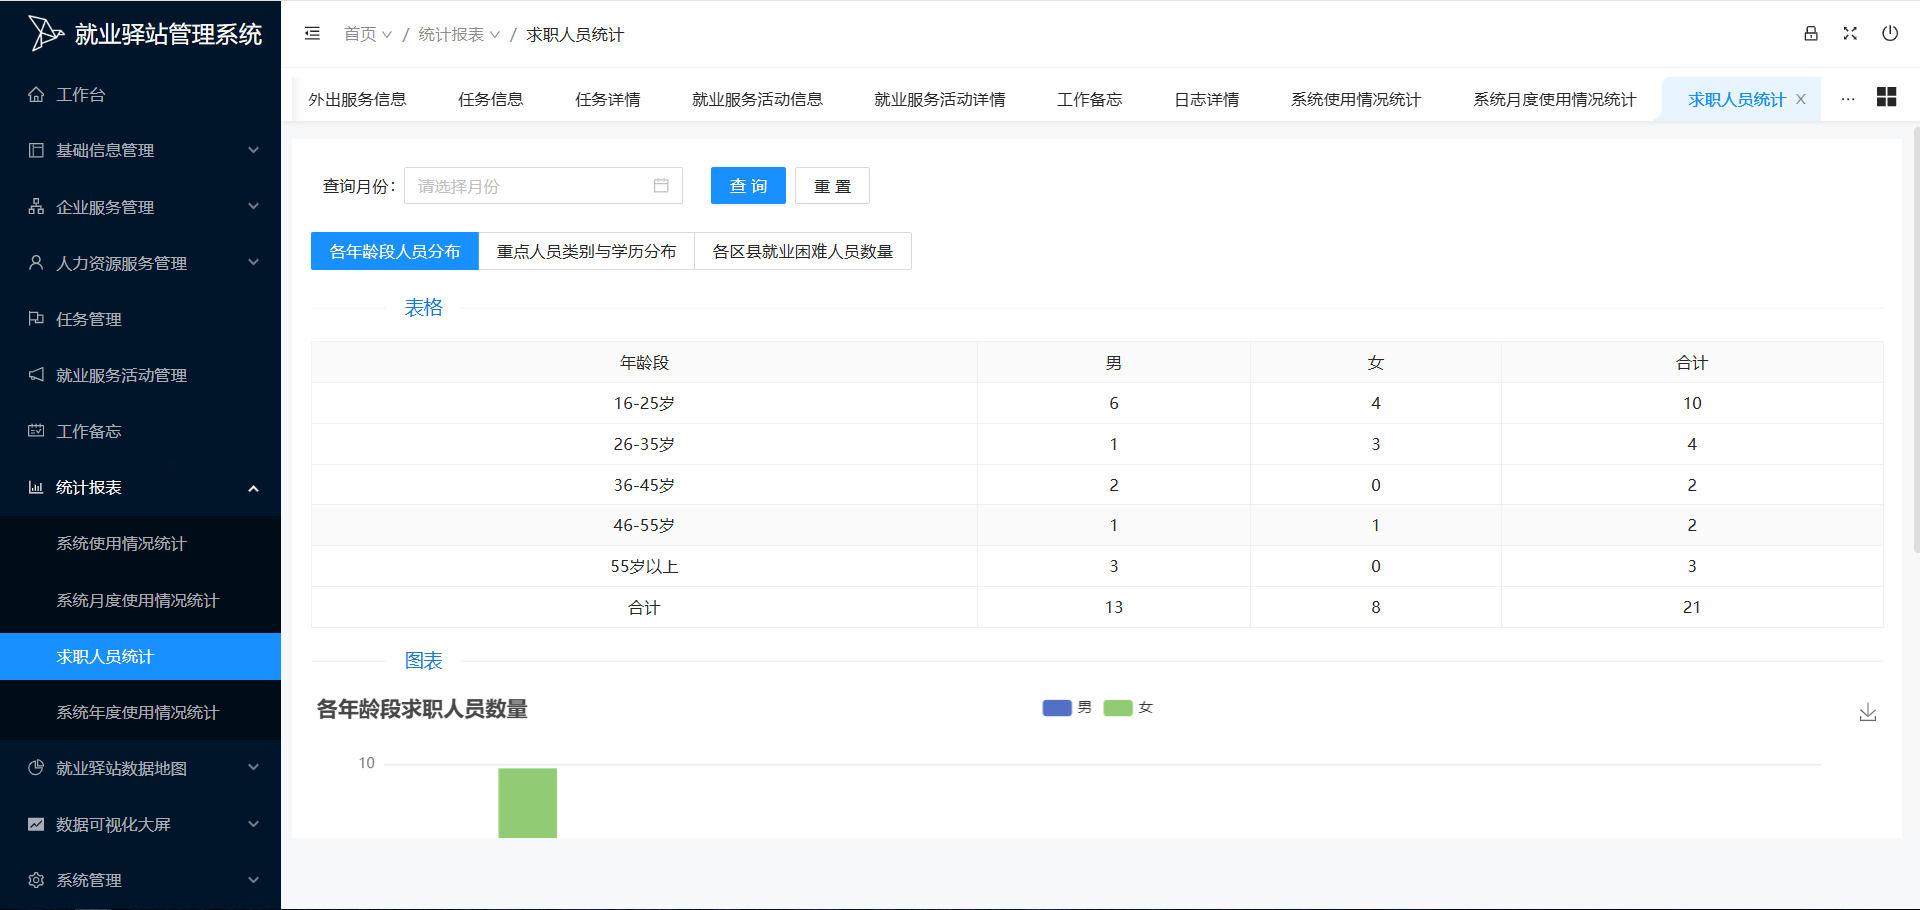Toggle the 男 series in the chart legend

[1068, 708]
